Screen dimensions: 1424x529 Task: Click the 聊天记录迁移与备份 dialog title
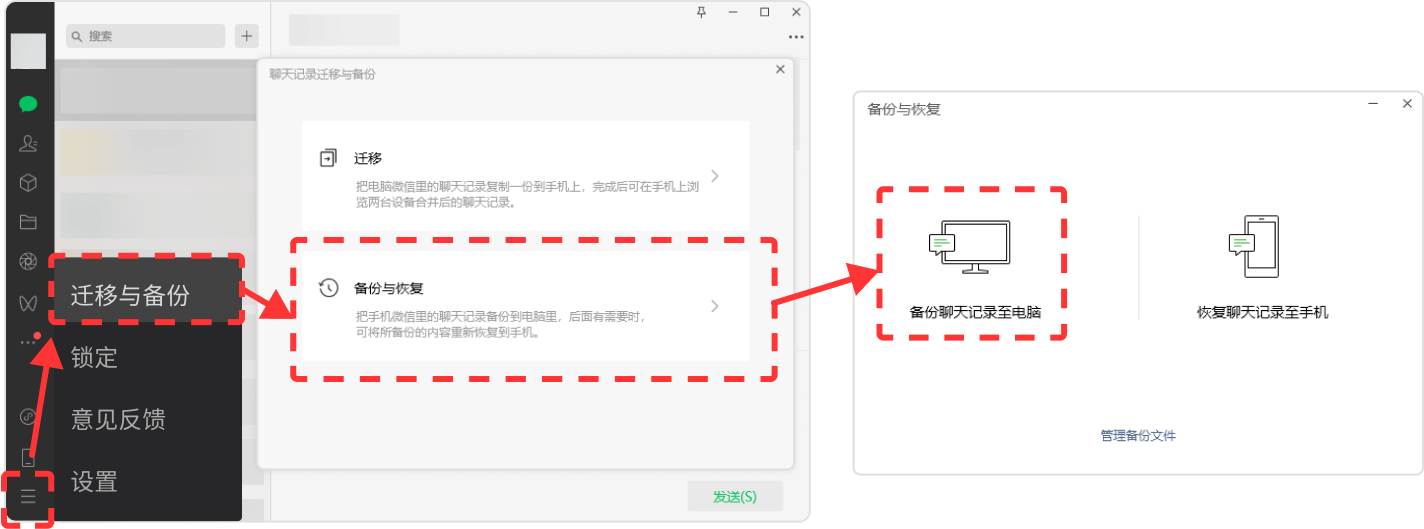point(322,74)
